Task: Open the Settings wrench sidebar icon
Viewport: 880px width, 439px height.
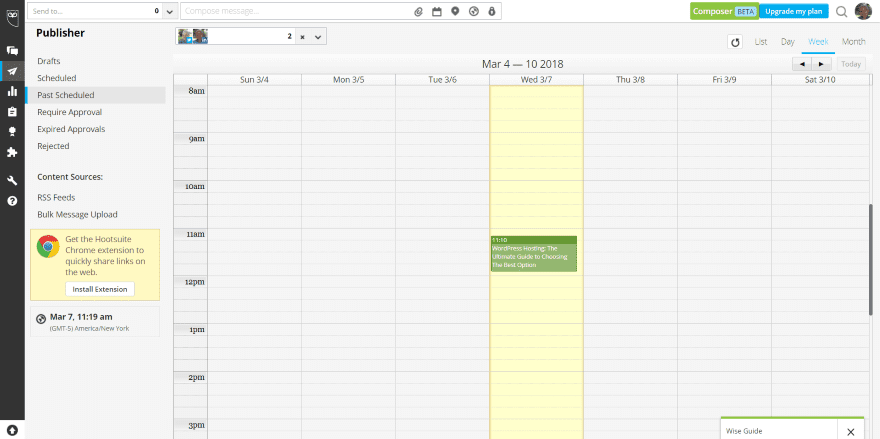Action: [x=12, y=180]
